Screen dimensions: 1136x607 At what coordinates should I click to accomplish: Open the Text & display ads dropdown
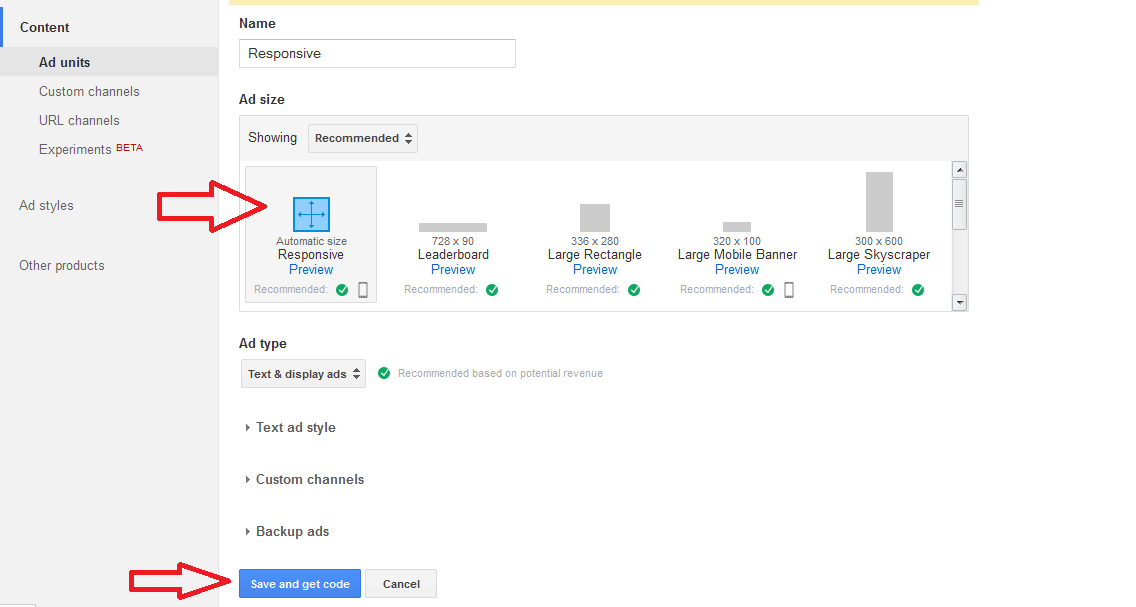pos(304,374)
